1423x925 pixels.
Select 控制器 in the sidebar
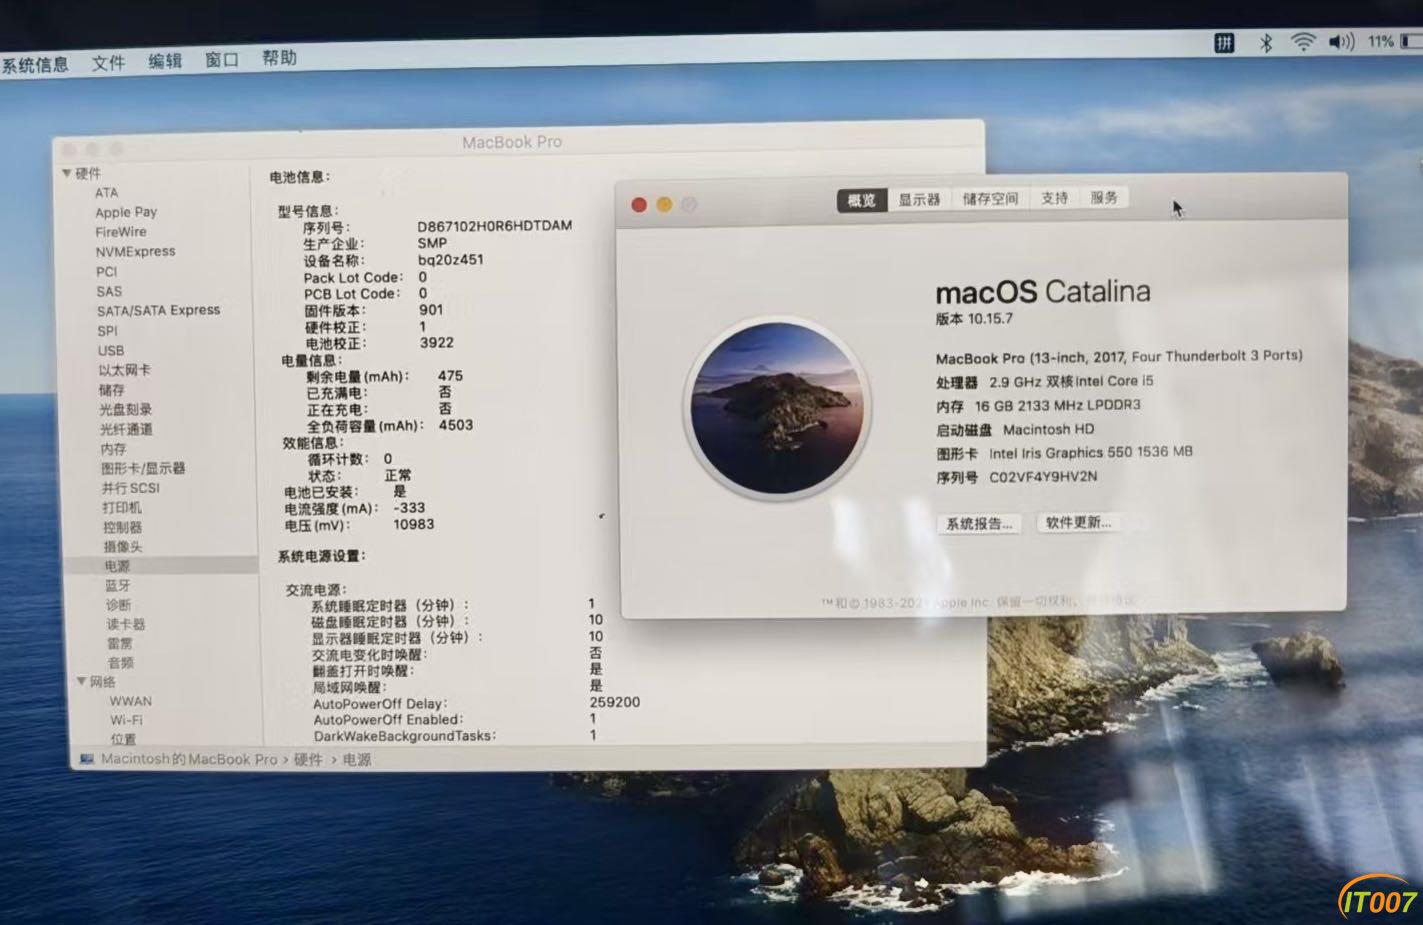122,527
